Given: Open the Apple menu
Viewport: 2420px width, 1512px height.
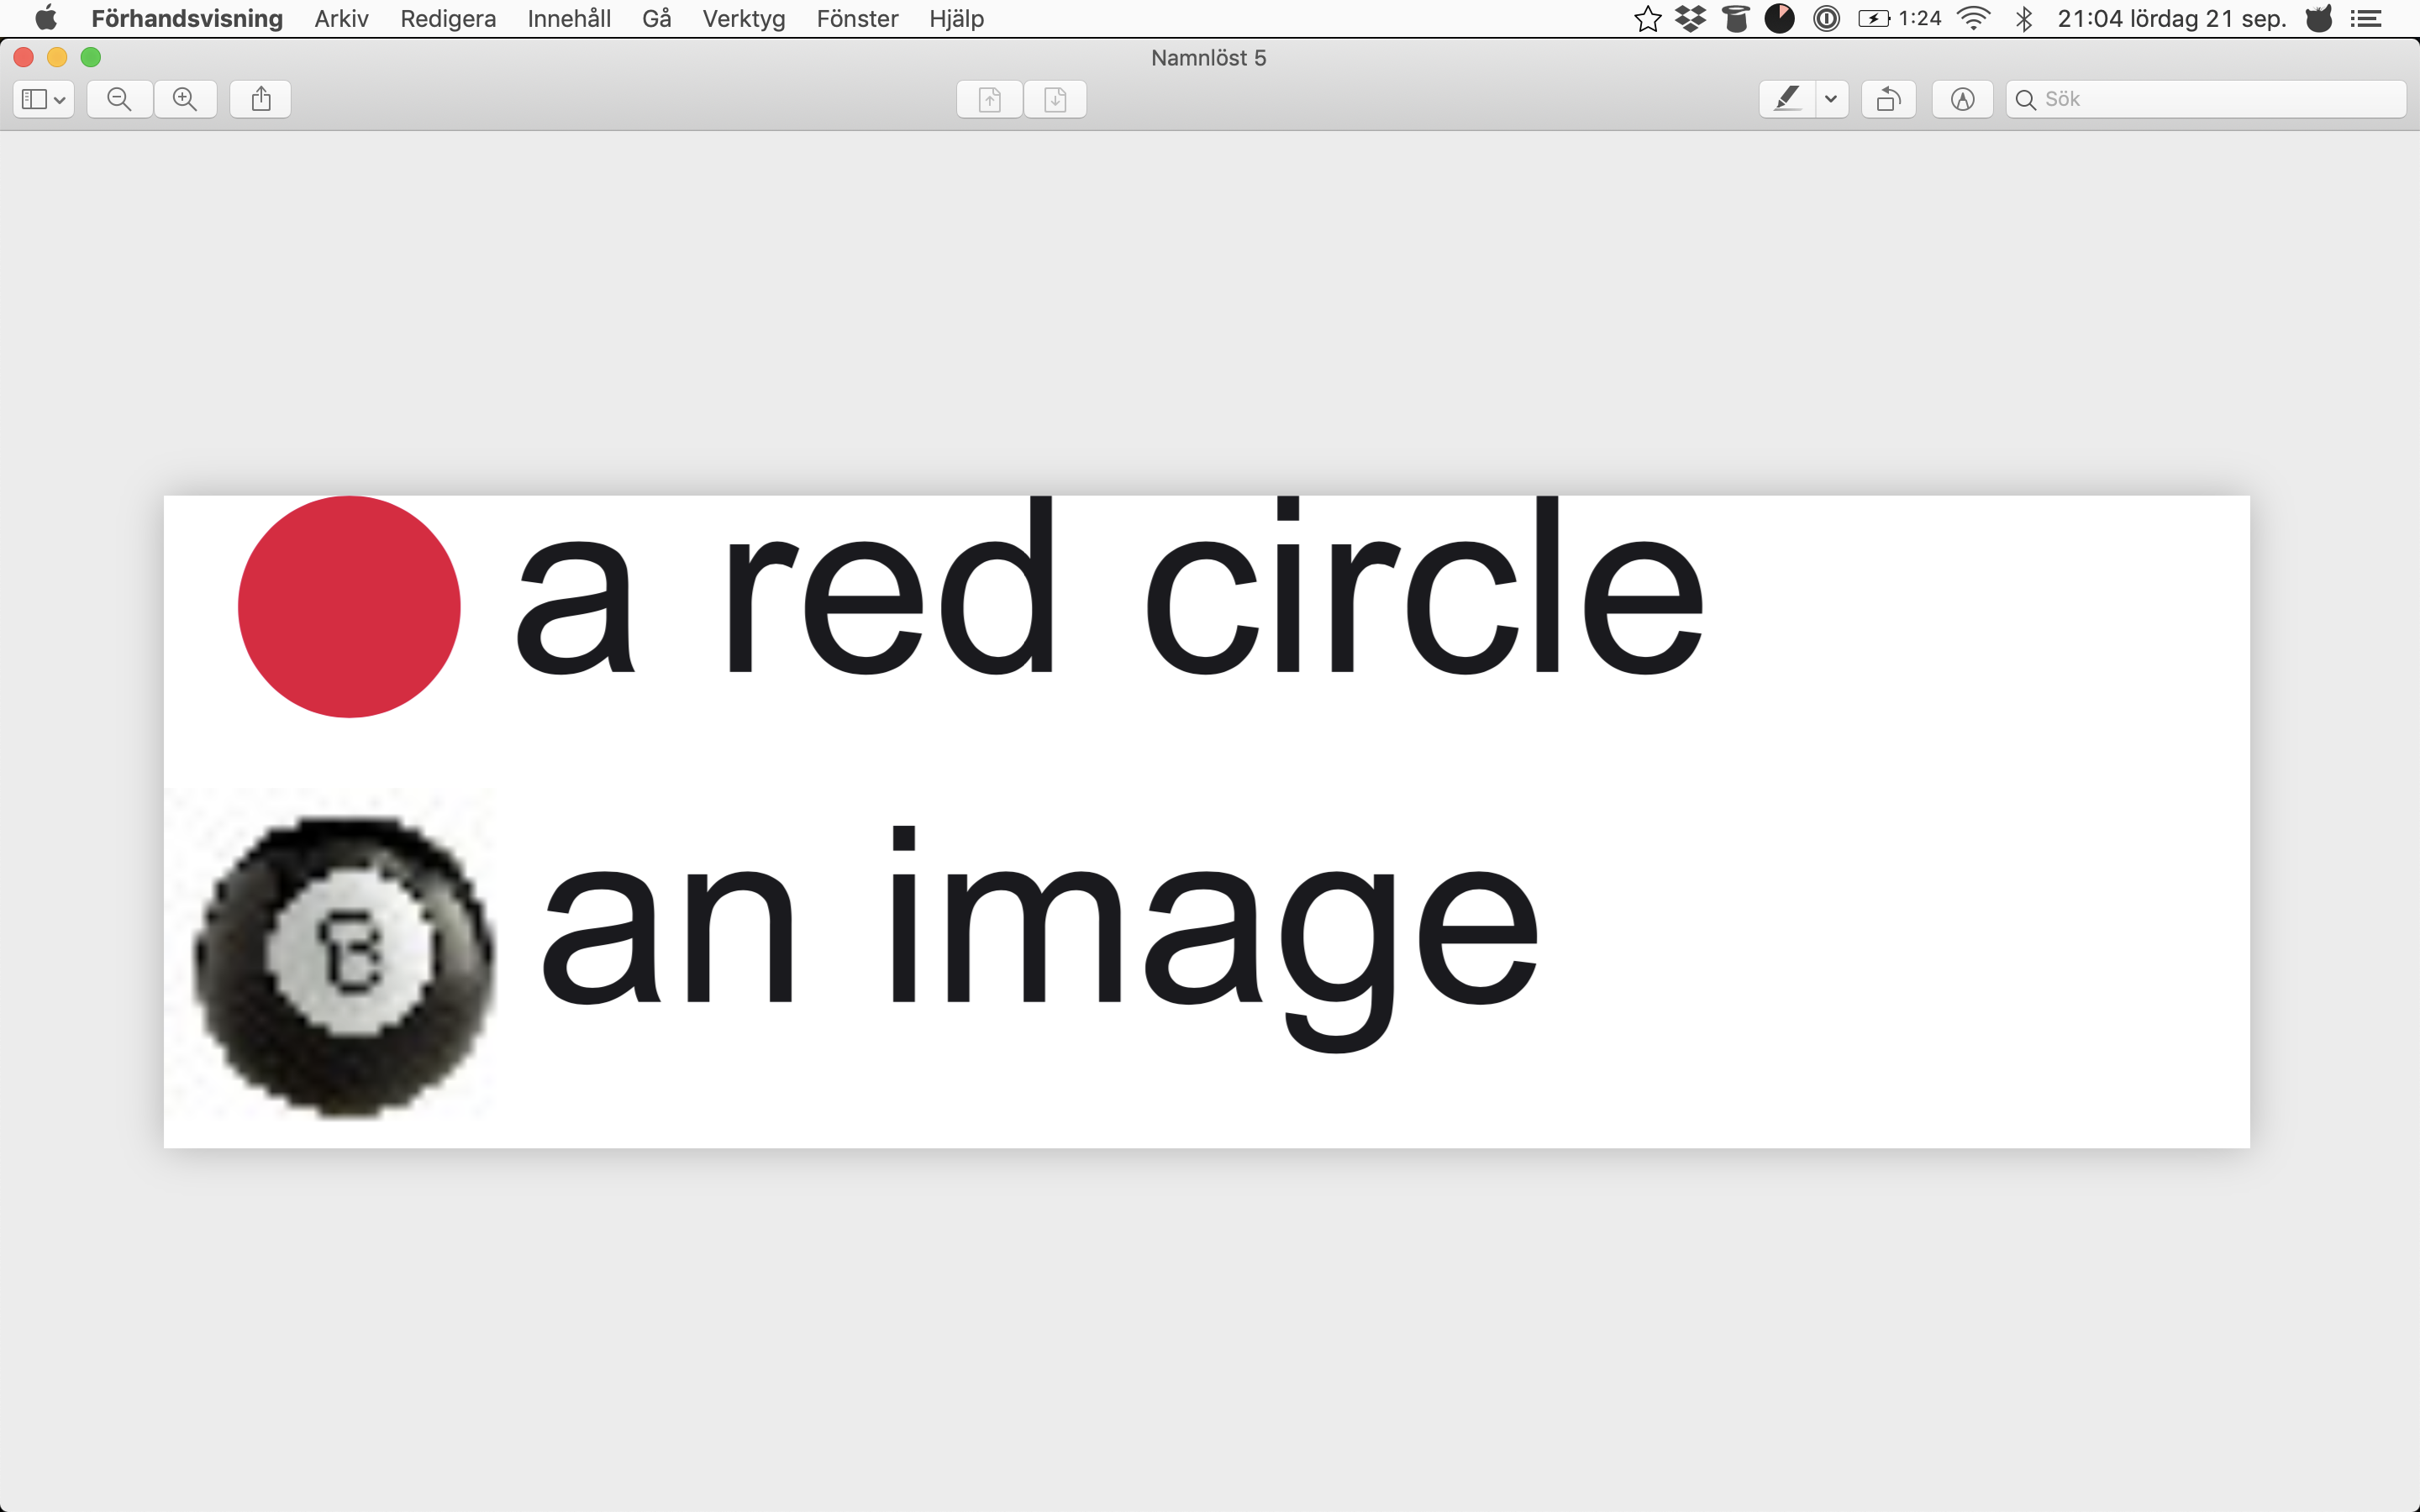Looking at the screenshot, I should pyautogui.click(x=46, y=18).
